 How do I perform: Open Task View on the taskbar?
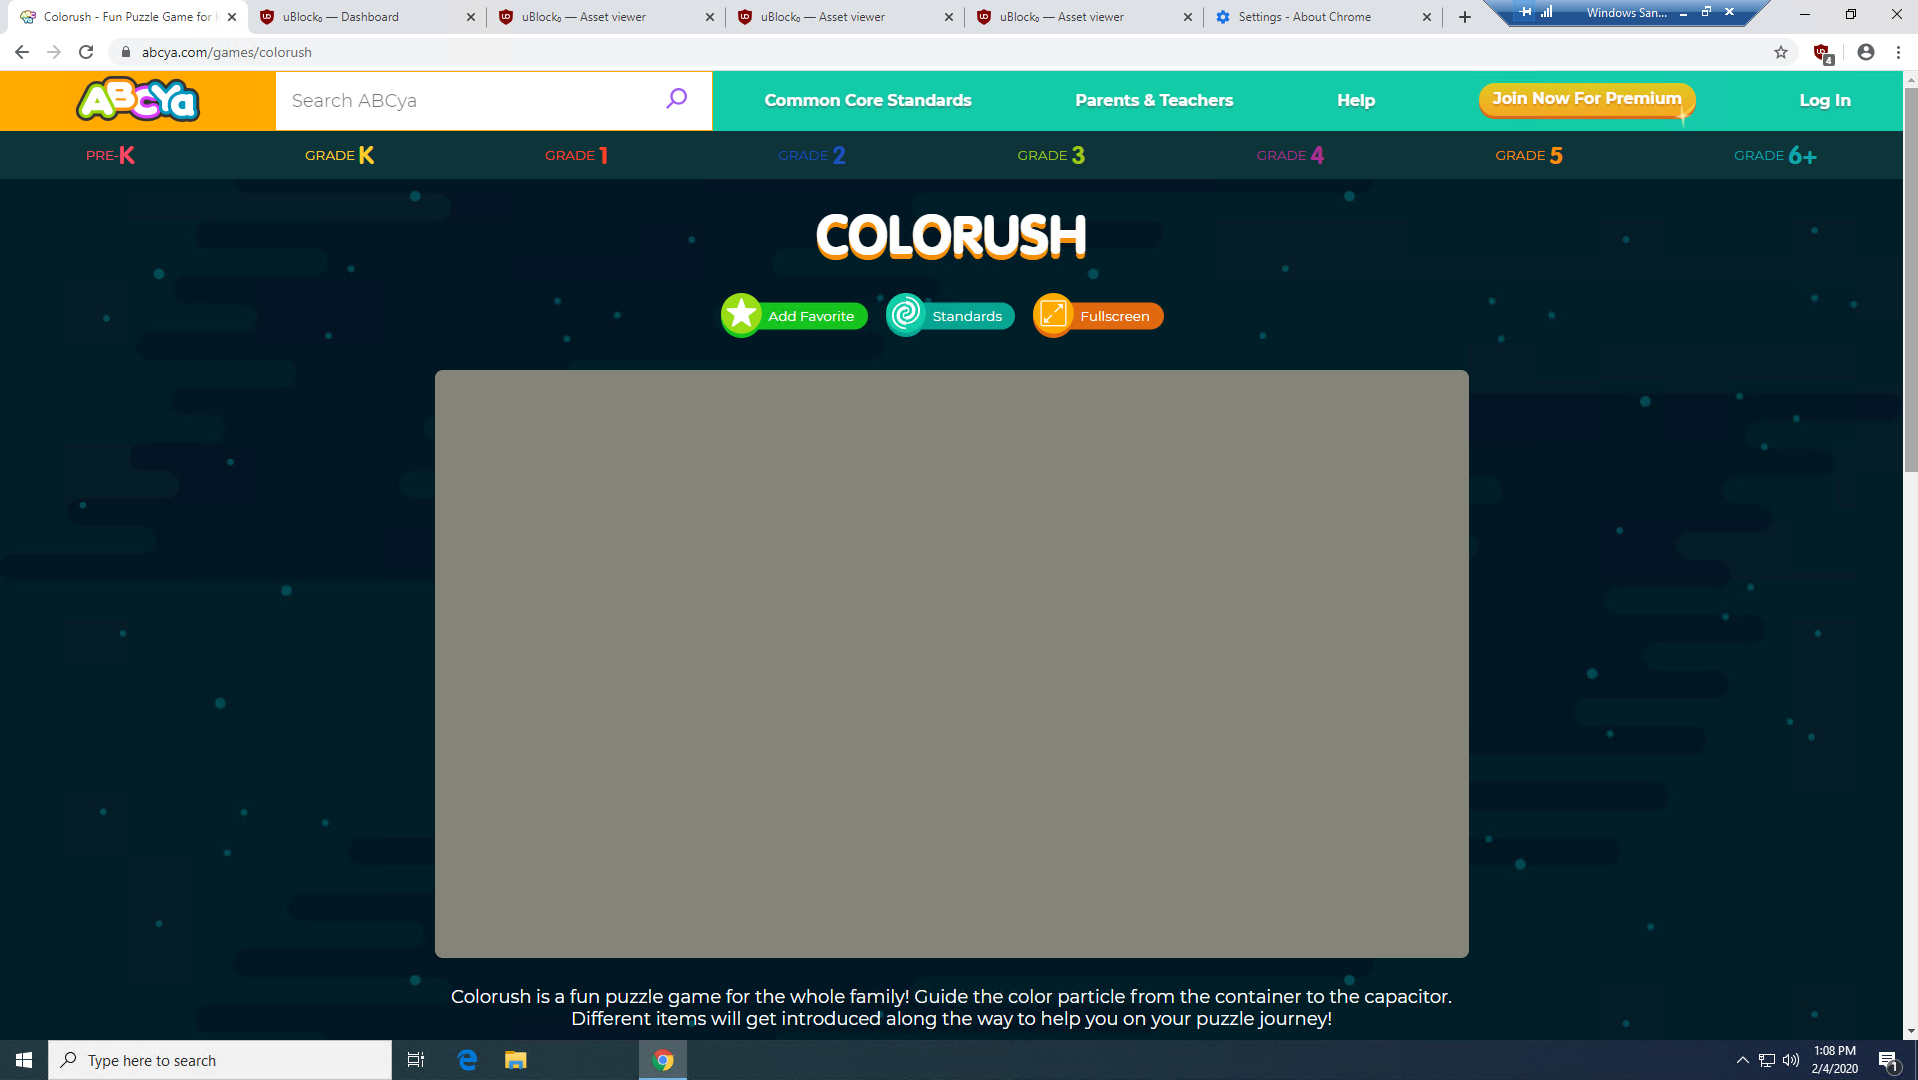tap(416, 1060)
